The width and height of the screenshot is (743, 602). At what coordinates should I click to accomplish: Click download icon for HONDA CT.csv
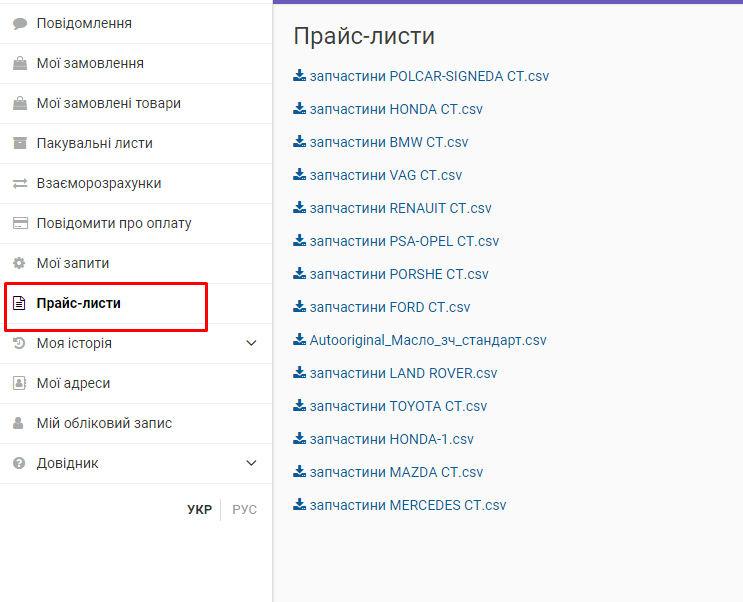point(299,109)
